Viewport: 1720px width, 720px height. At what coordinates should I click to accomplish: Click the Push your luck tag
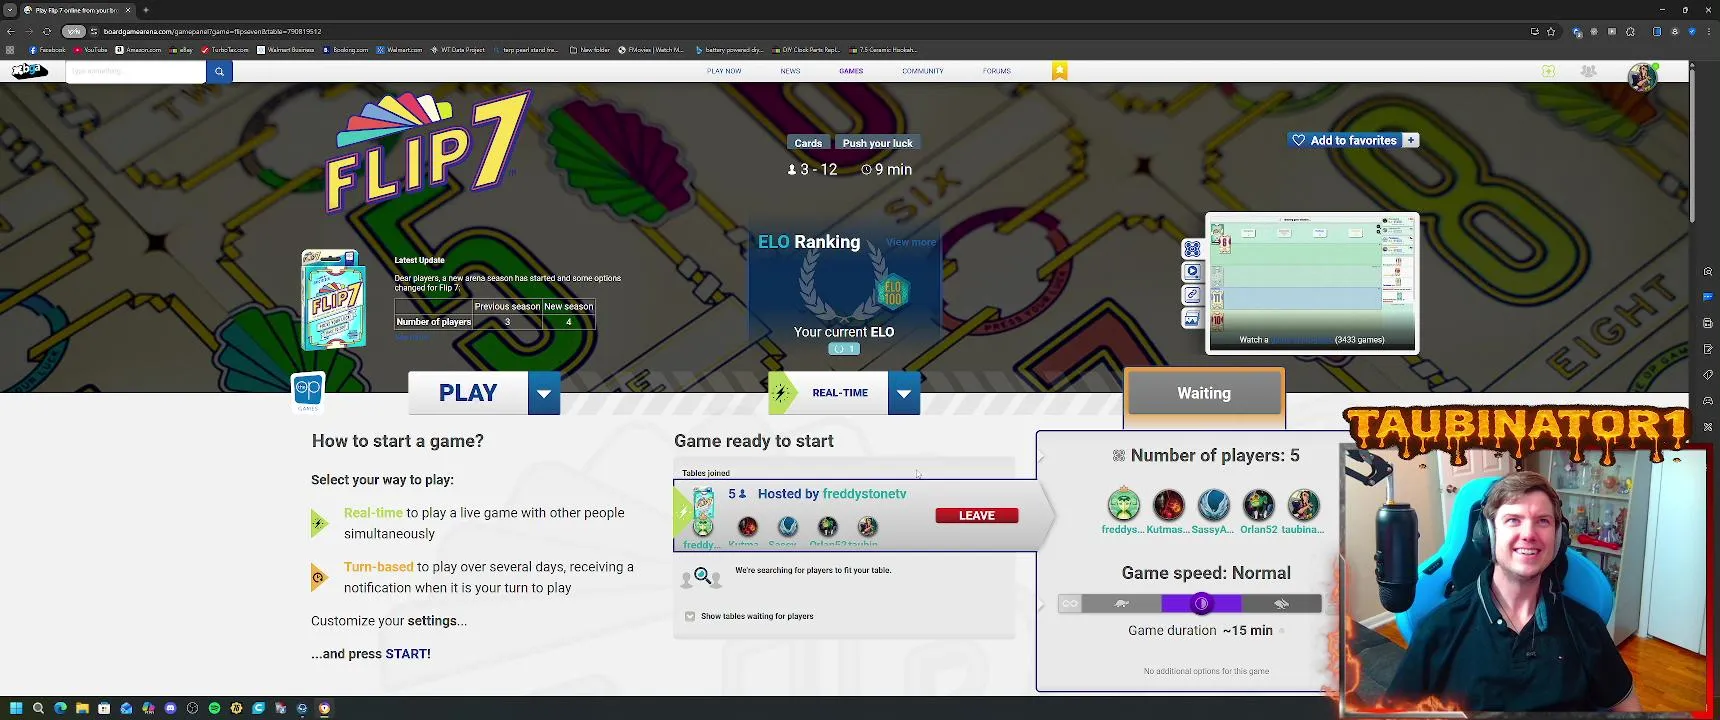(877, 143)
